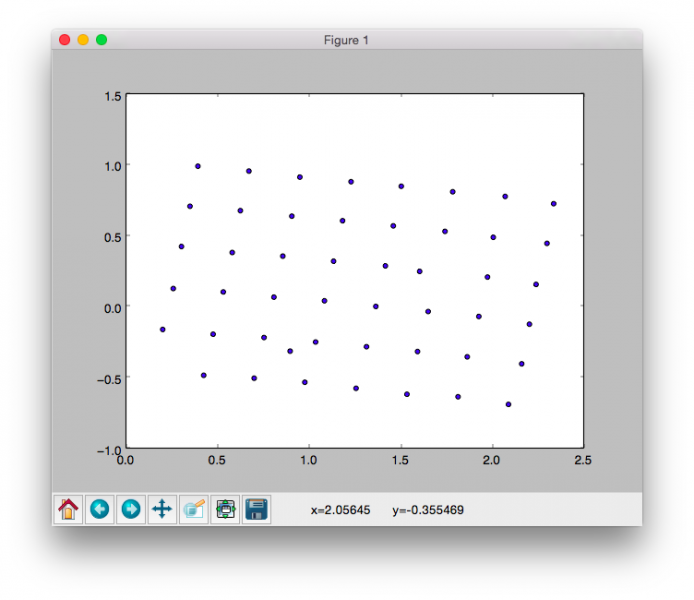Click the topmost data point near y=1.0
Image resolution: width=694 pixels, height=600 pixels.
198,166
